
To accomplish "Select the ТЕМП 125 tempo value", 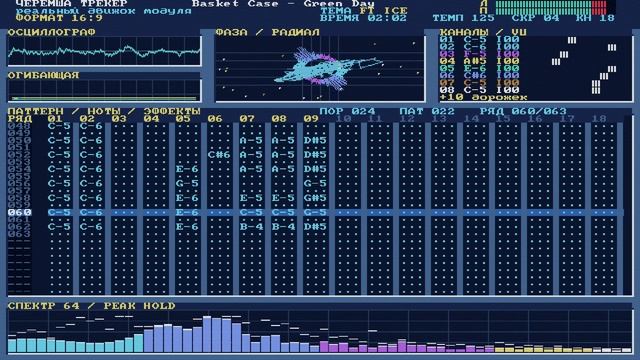I will 463,18.
